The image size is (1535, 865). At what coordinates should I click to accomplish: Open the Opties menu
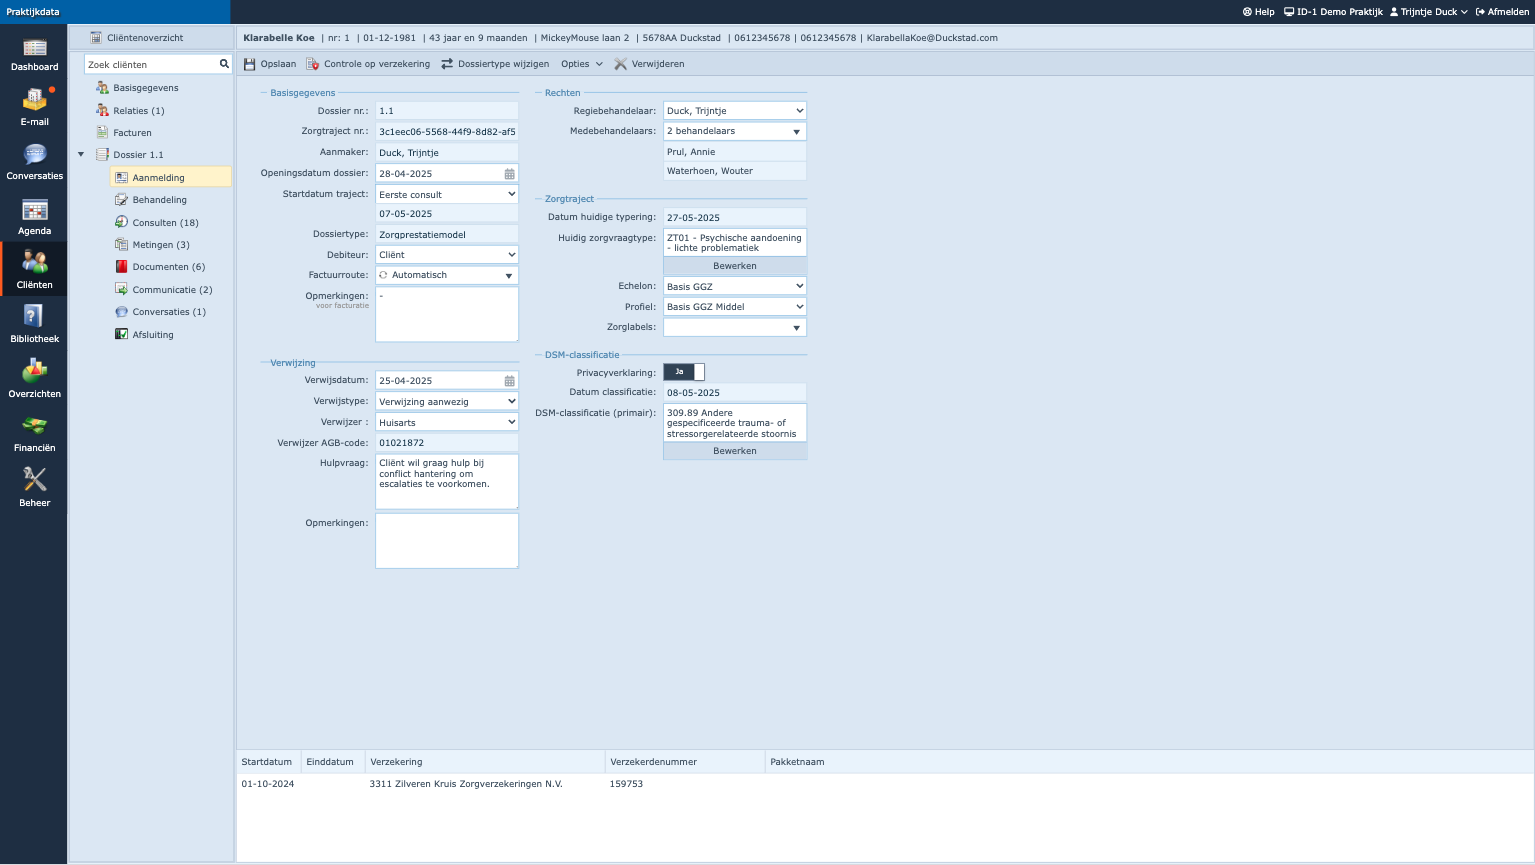pyautogui.click(x=581, y=64)
